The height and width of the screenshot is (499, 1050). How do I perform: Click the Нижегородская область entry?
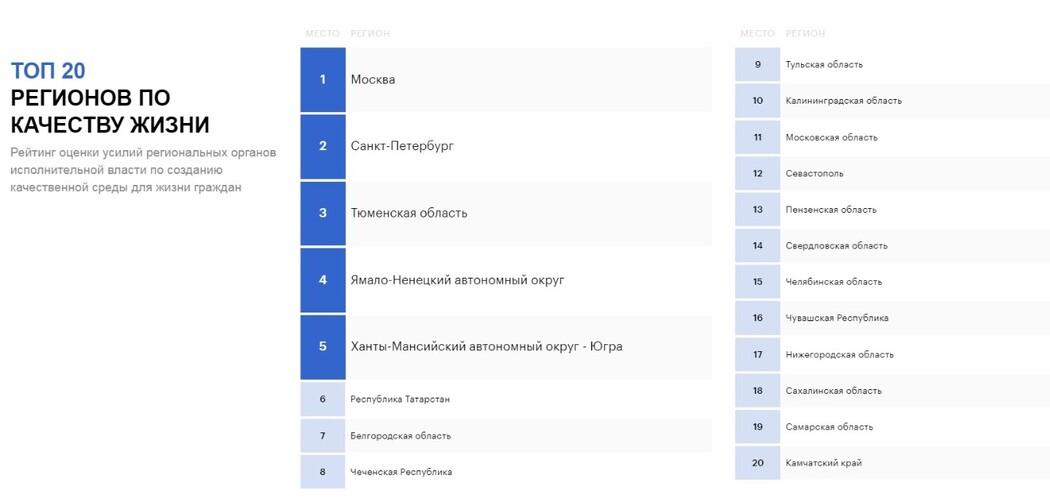click(x=892, y=354)
